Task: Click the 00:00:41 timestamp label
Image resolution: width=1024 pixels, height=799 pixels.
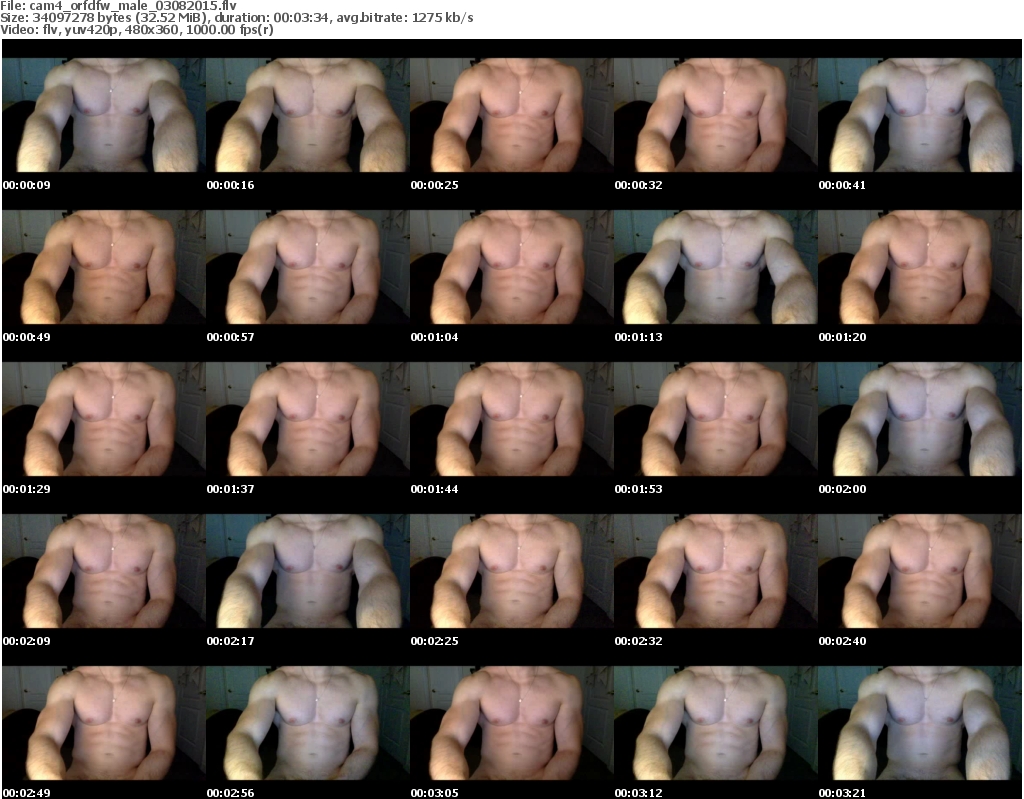Action: [x=842, y=185]
